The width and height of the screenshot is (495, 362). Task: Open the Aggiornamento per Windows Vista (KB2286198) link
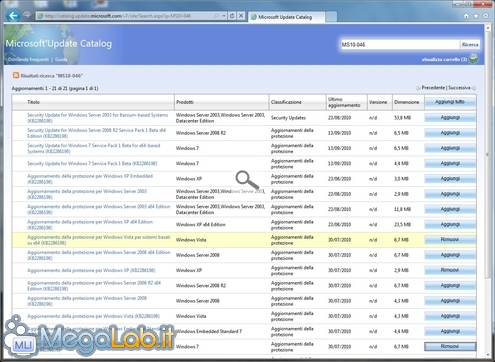tap(93, 316)
